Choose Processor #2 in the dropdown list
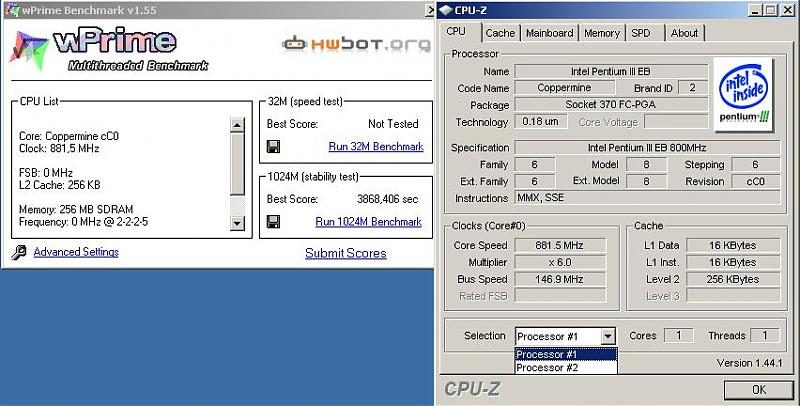This screenshot has height=406, width=800. coord(566,367)
